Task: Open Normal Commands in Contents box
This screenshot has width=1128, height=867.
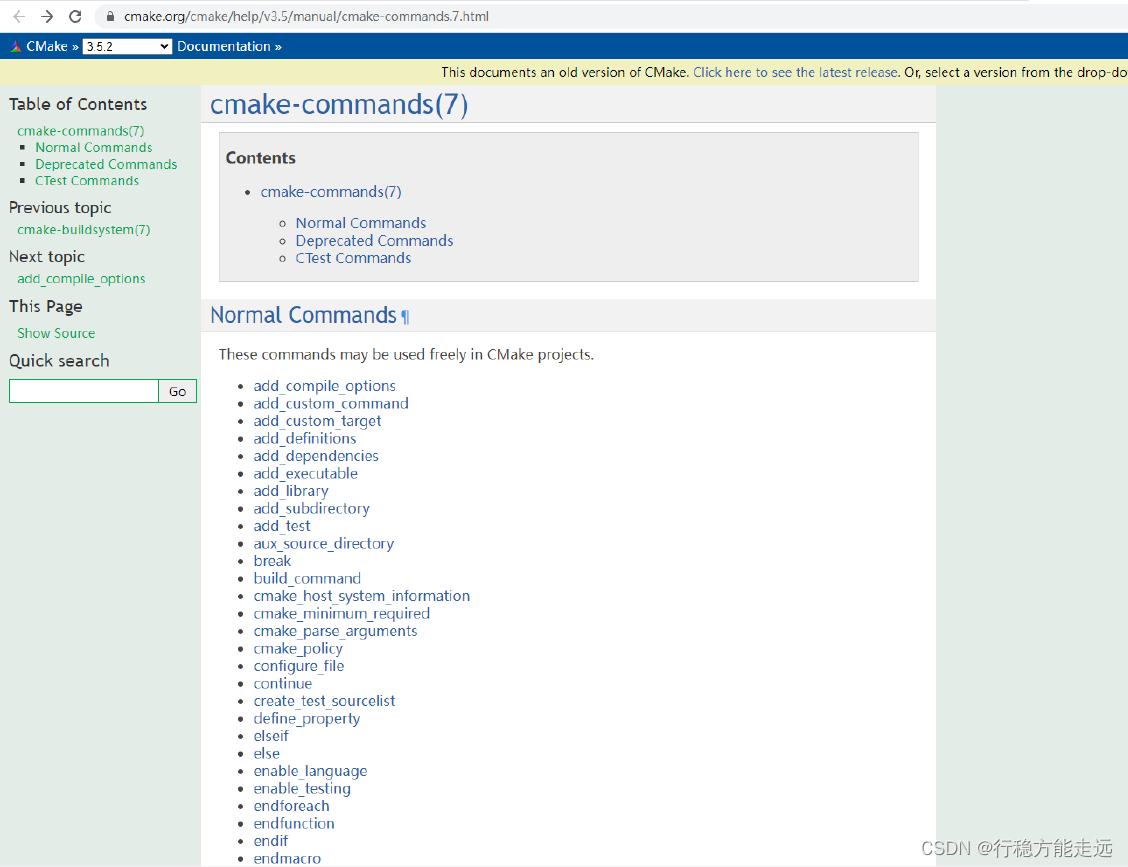Action: pyautogui.click(x=360, y=223)
